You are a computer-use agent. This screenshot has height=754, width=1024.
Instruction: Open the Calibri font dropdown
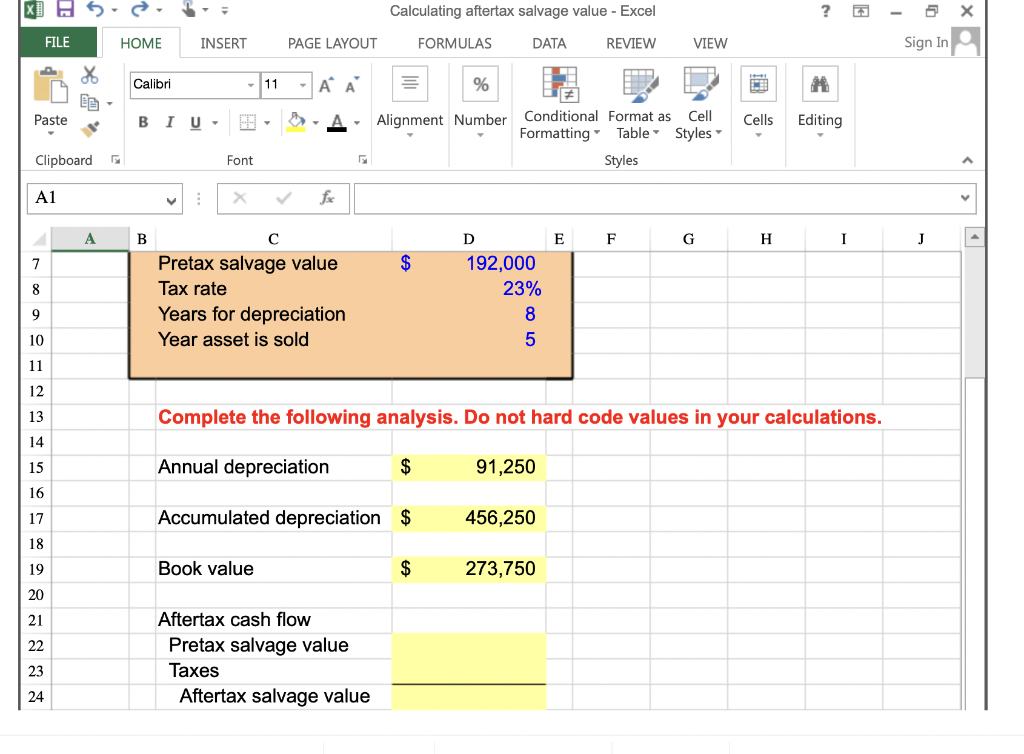(x=251, y=85)
